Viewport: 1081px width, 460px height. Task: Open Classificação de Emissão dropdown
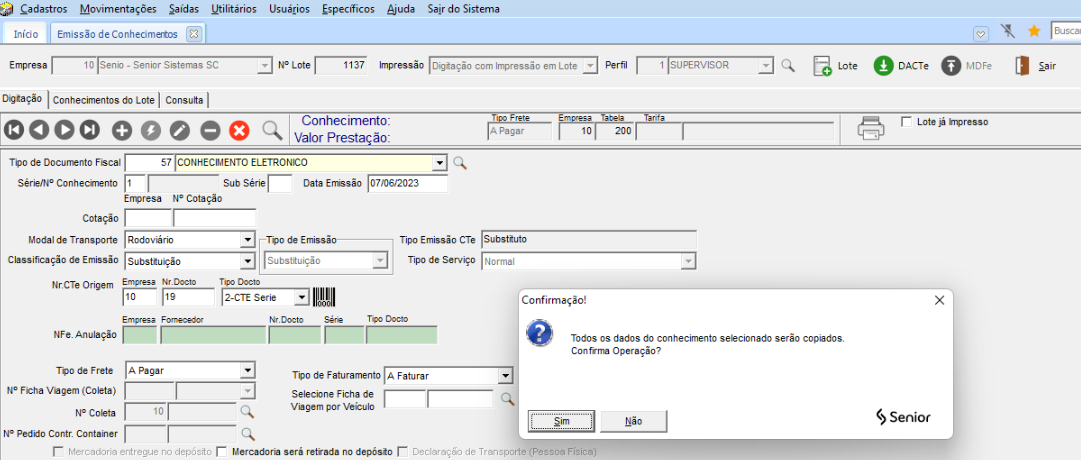pyautogui.click(x=248, y=261)
